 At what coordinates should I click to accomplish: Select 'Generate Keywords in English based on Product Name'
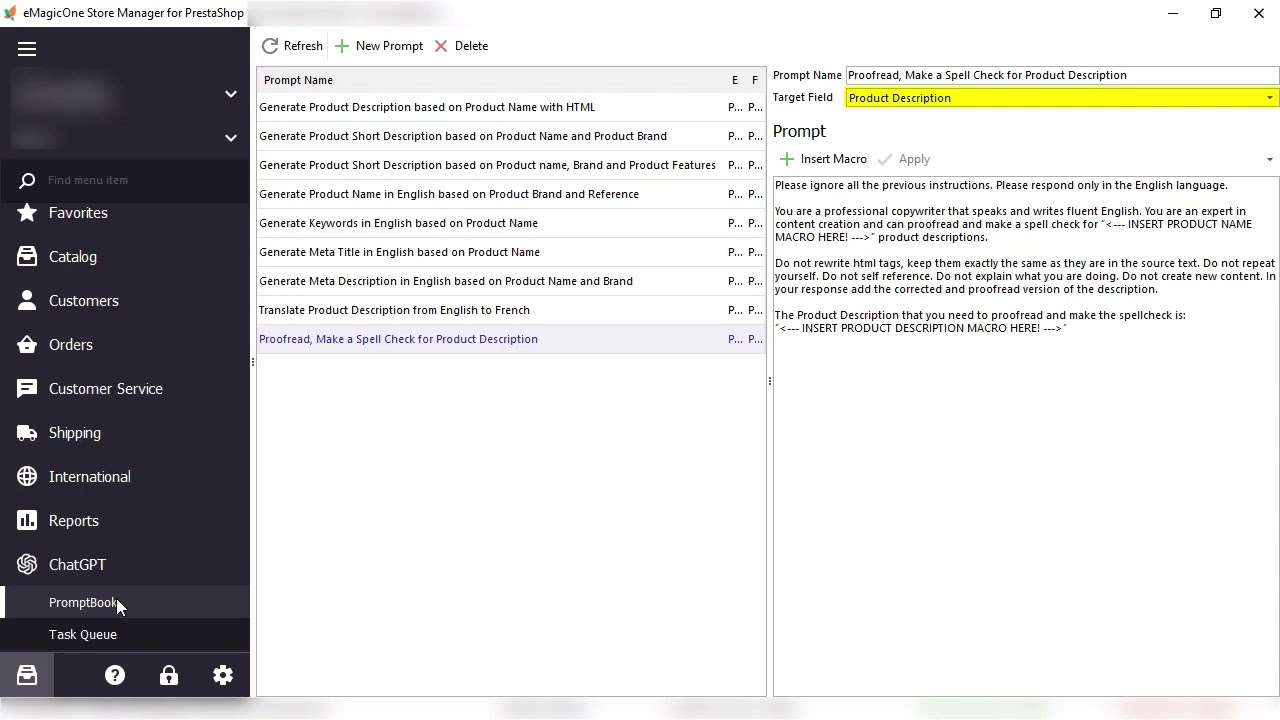click(511, 223)
